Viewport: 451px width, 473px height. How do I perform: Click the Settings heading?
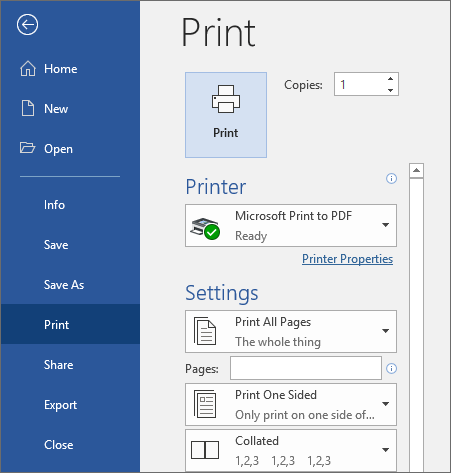click(222, 293)
